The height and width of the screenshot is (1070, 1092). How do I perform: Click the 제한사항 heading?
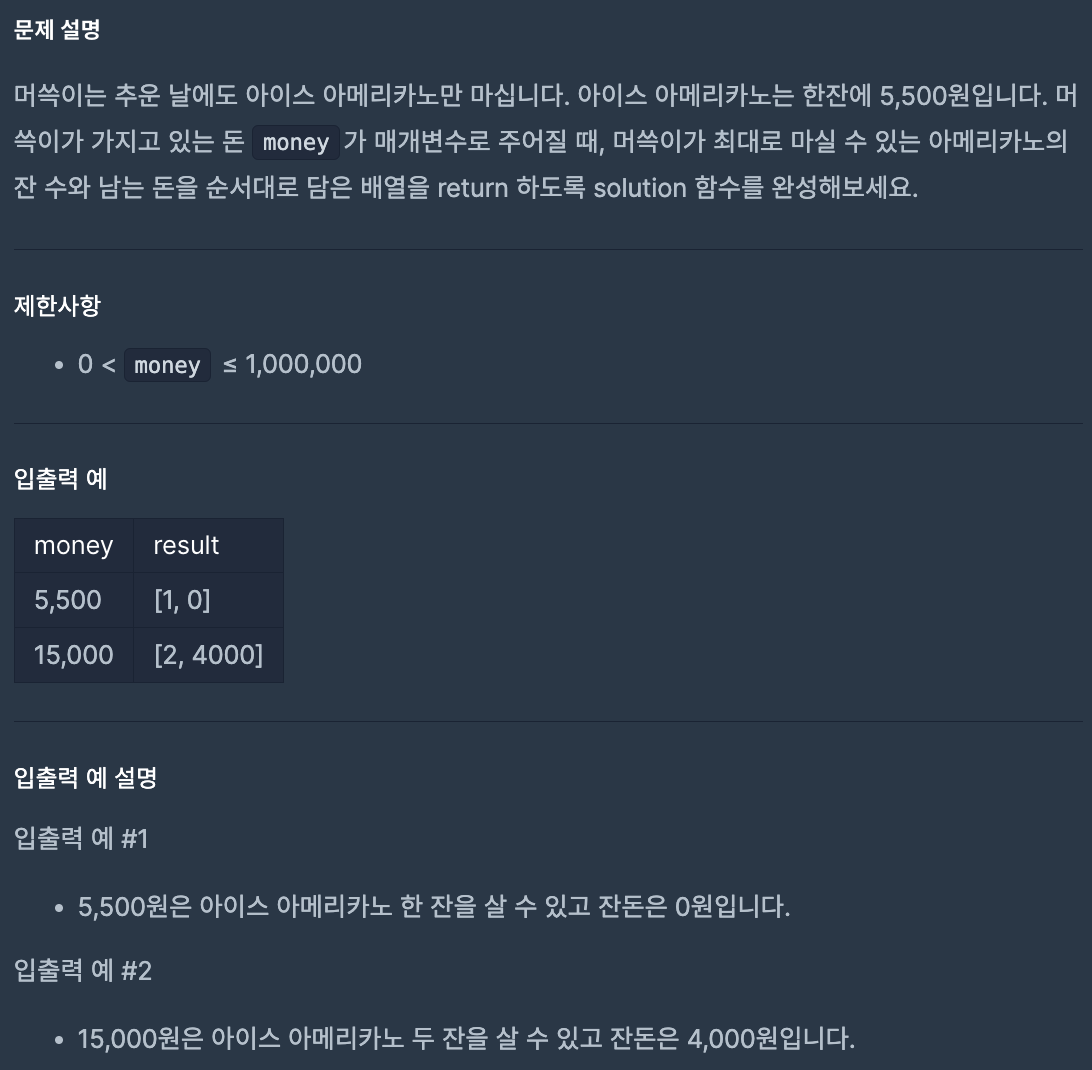point(57,305)
